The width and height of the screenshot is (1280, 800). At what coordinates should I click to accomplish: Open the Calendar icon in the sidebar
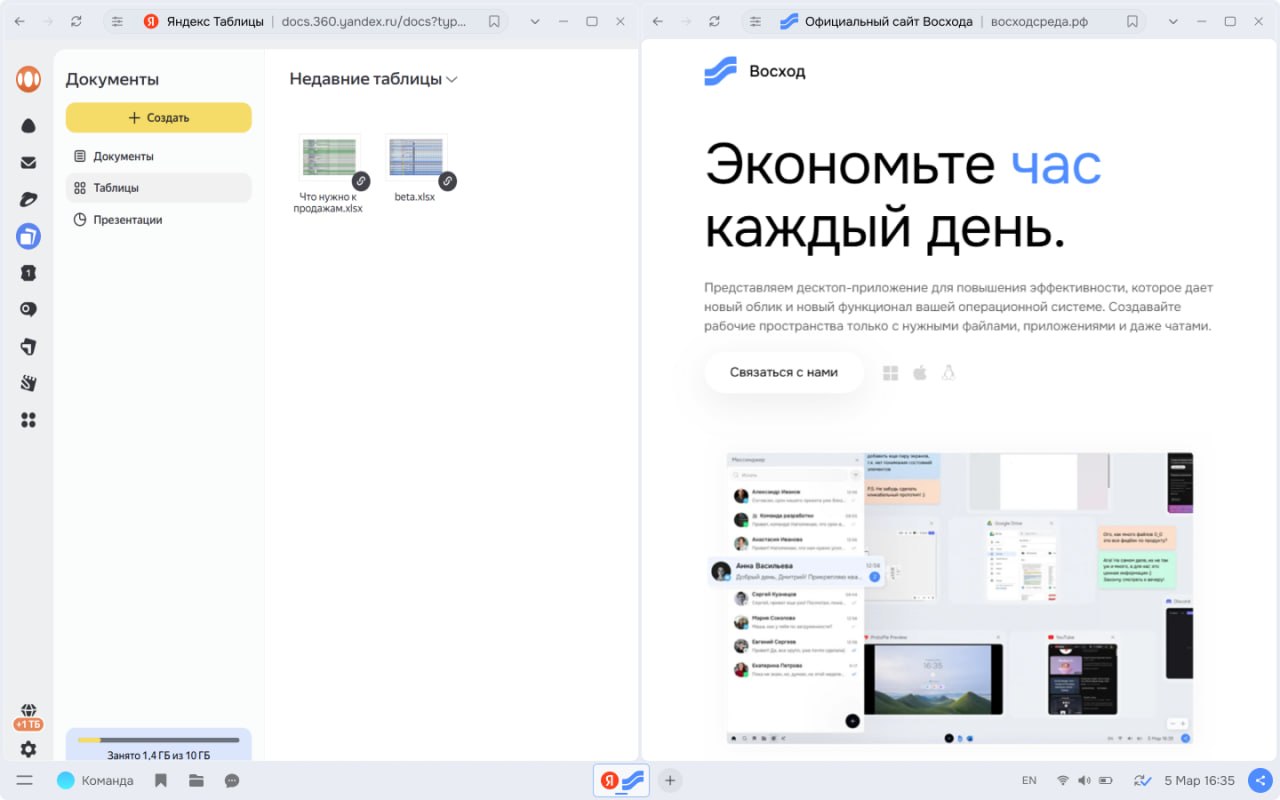[x=28, y=273]
